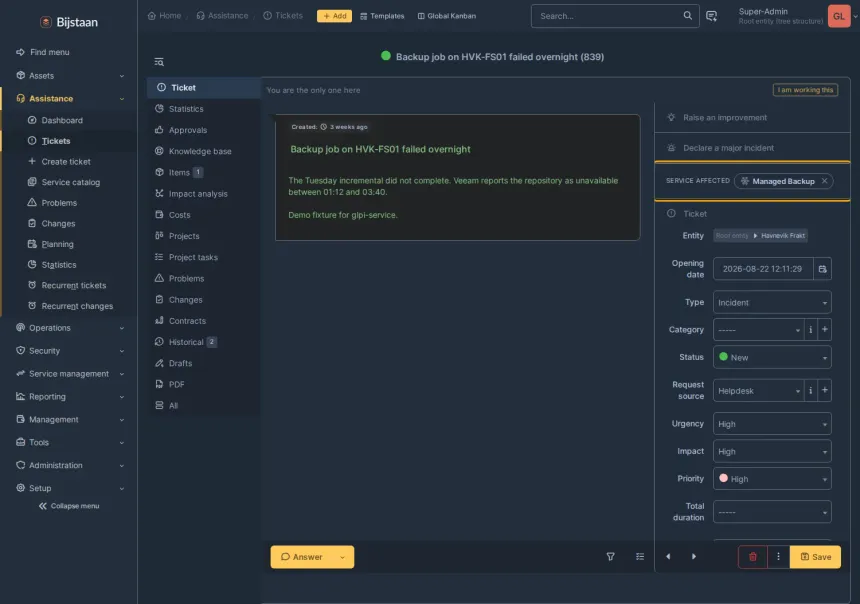Expand the Assets sidebar section
The width and height of the screenshot is (860, 604).
pyautogui.click(x=70, y=76)
